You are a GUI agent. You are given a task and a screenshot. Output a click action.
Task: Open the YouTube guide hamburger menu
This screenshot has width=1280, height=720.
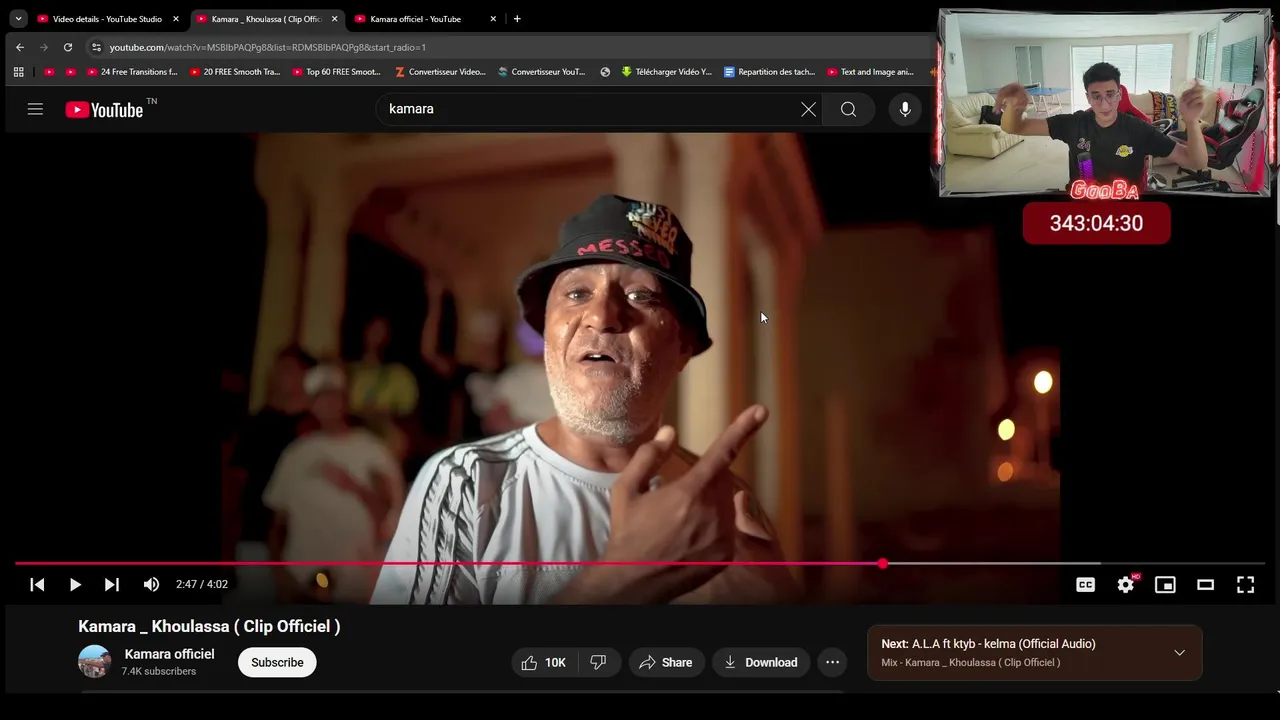(35, 109)
